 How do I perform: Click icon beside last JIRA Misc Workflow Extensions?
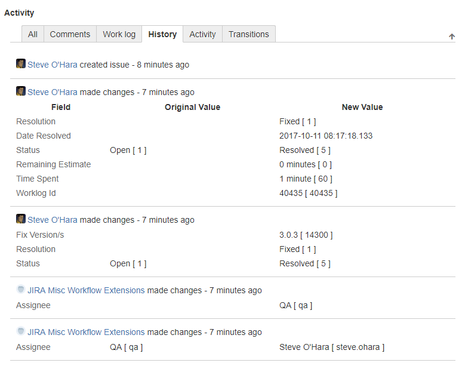[21, 331]
